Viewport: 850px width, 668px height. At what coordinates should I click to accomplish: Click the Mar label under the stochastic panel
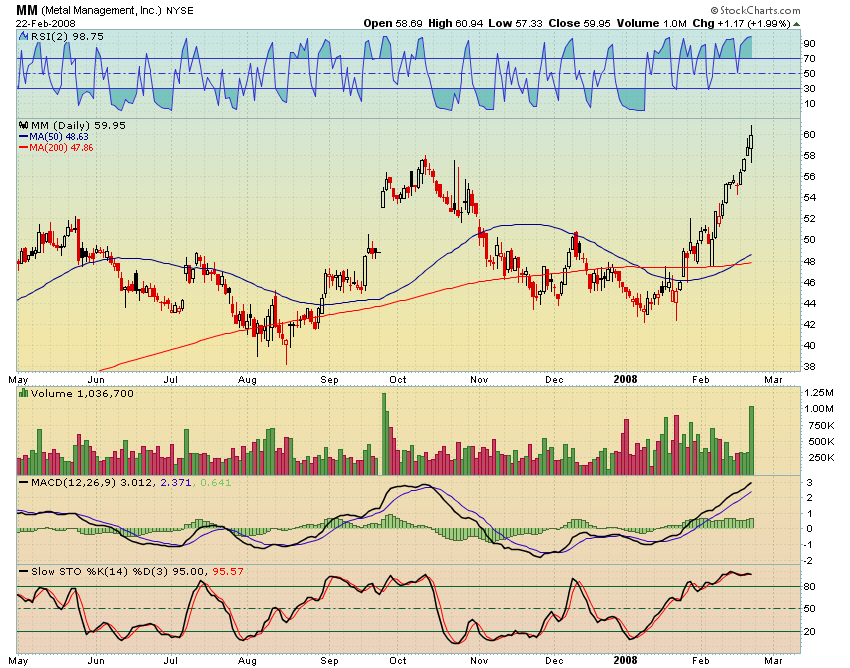coord(773,660)
